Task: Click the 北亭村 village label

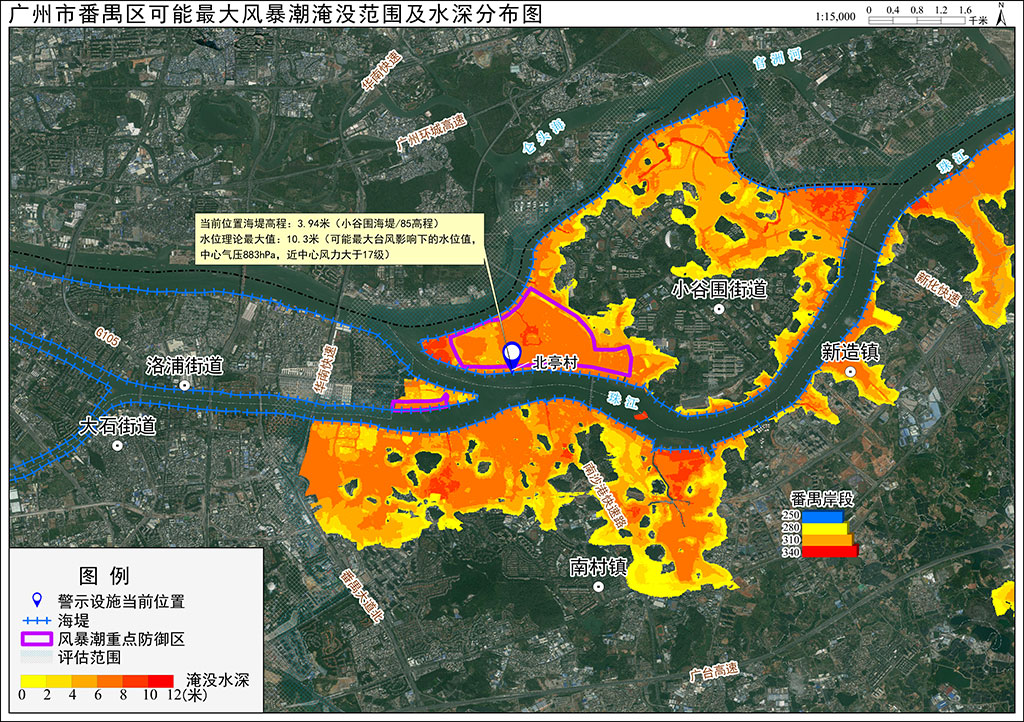Action: click(x=555, y=362)
